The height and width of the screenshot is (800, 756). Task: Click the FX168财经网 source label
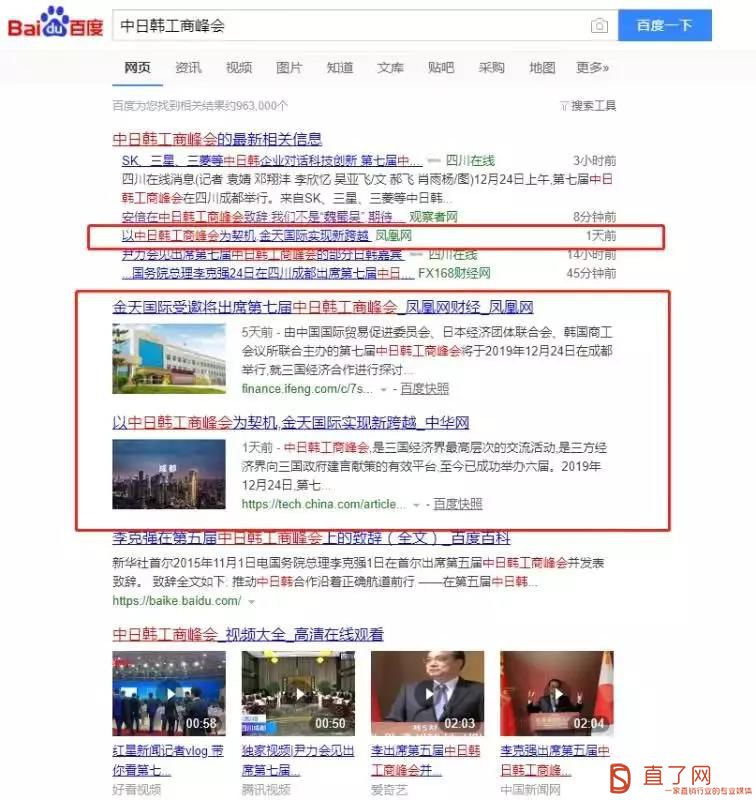pyautogui.click(x=454, y=273)
